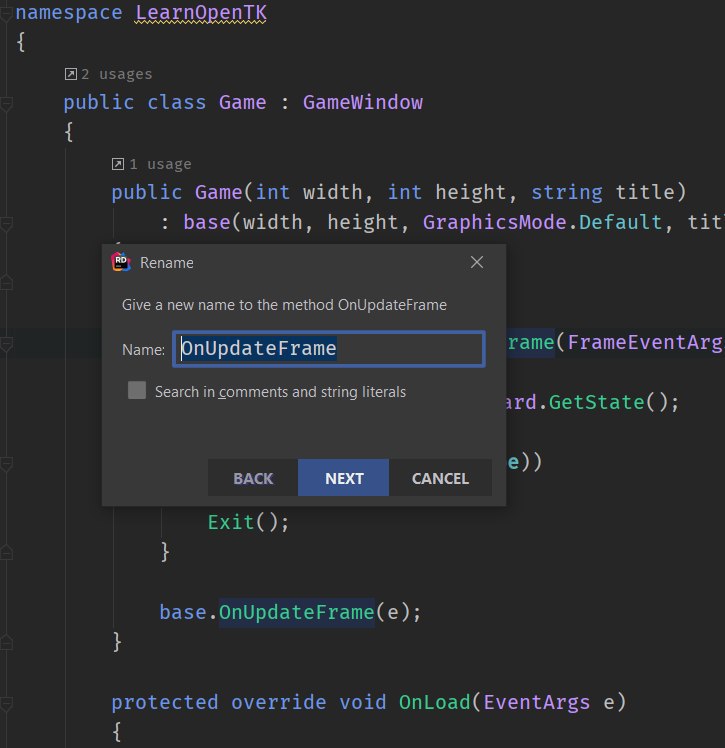Click the FrameEventArgs parameter type
This screenshot has width=725, height=748.
[x=645, y=343]
